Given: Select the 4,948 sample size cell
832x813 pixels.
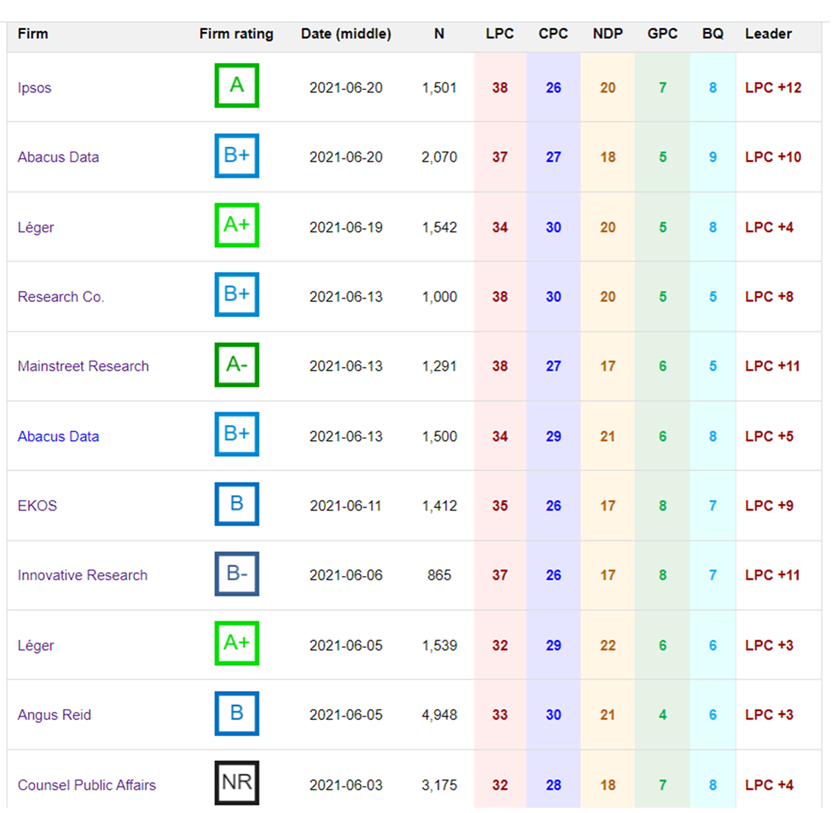Looking at the screenshot, I should coord(439,715).
